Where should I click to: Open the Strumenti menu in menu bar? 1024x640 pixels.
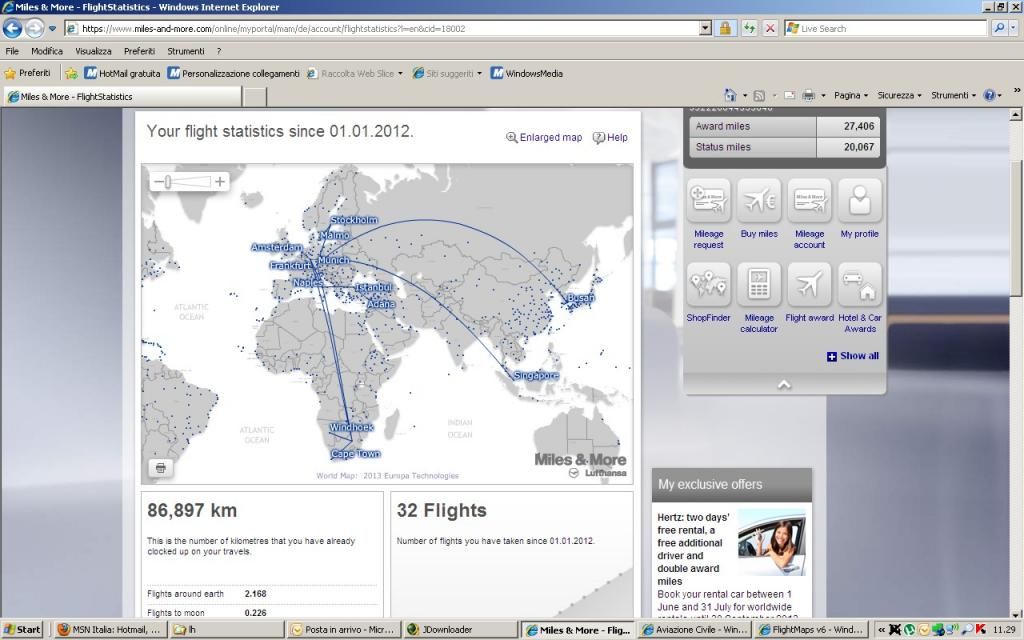click(x=185, y=51)
